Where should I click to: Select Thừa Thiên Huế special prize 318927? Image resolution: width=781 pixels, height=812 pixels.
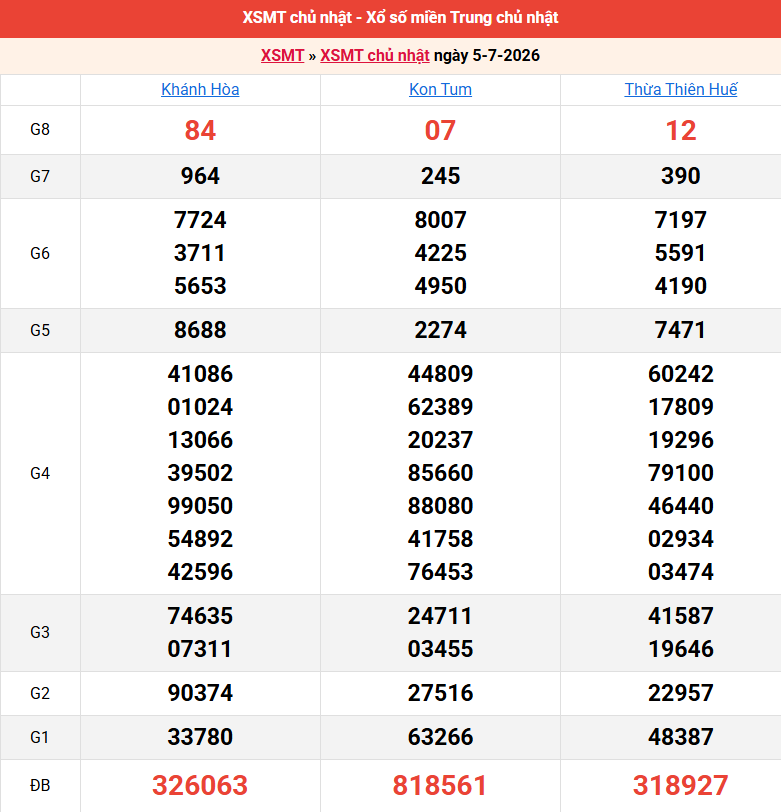tap(681, 786)
